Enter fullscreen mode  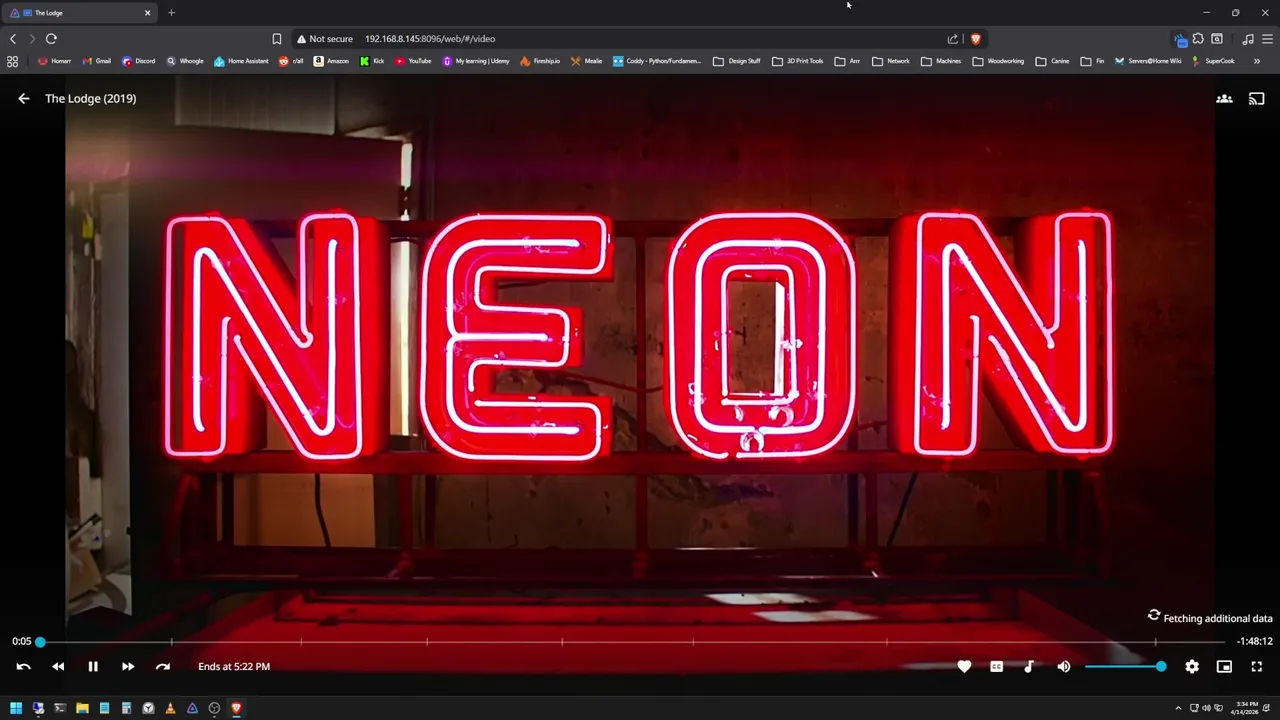[x=1257, y=666]
